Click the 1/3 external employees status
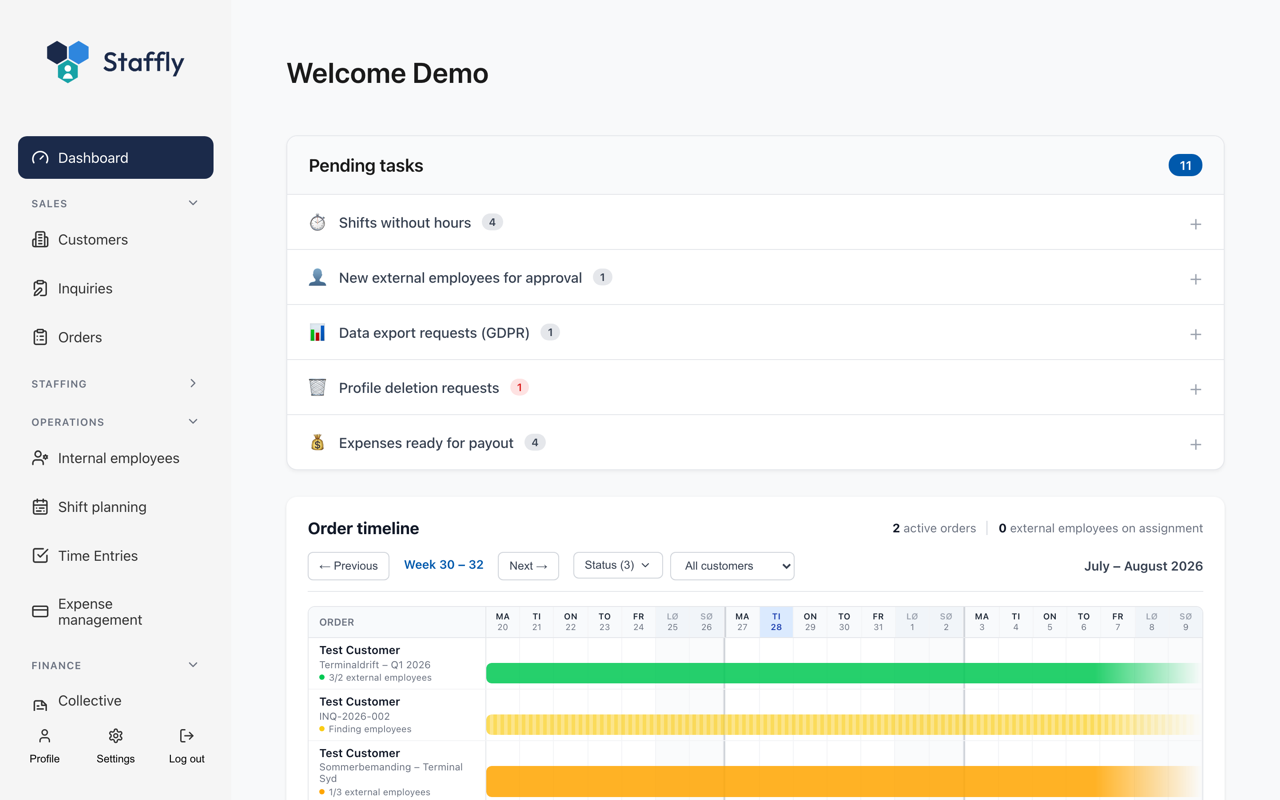The image size is (1280, 800). click(x=380, y=792)
